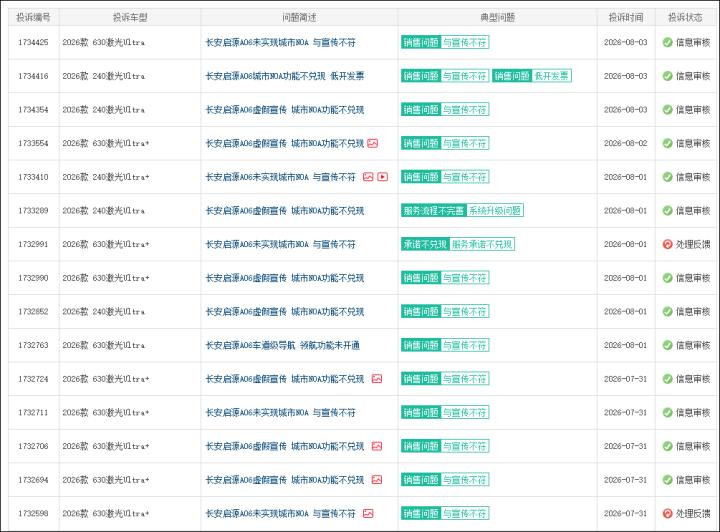Click green check status icon for complaint 1732711
Viewport: 720px width, 532px height.
668,413
